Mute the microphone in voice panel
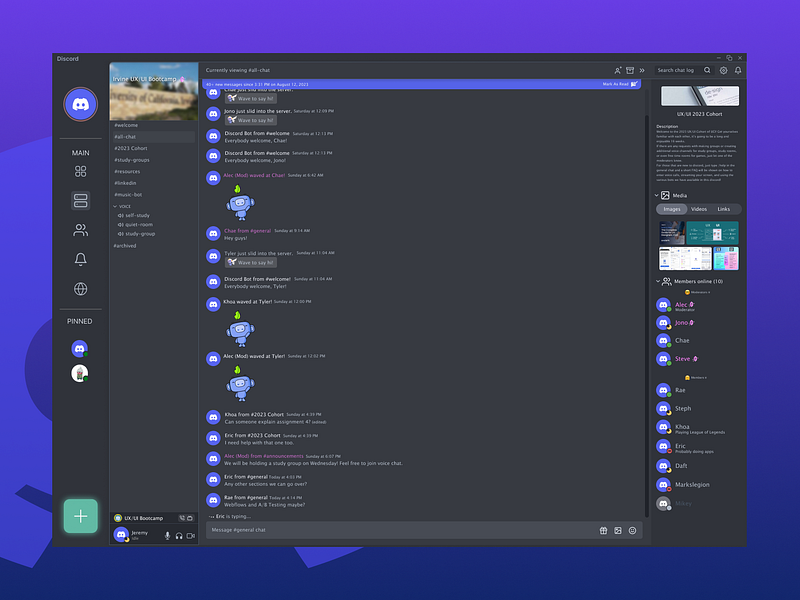Image resolution: width=800 pixels, height=600 pixels. tap(167, 536)
